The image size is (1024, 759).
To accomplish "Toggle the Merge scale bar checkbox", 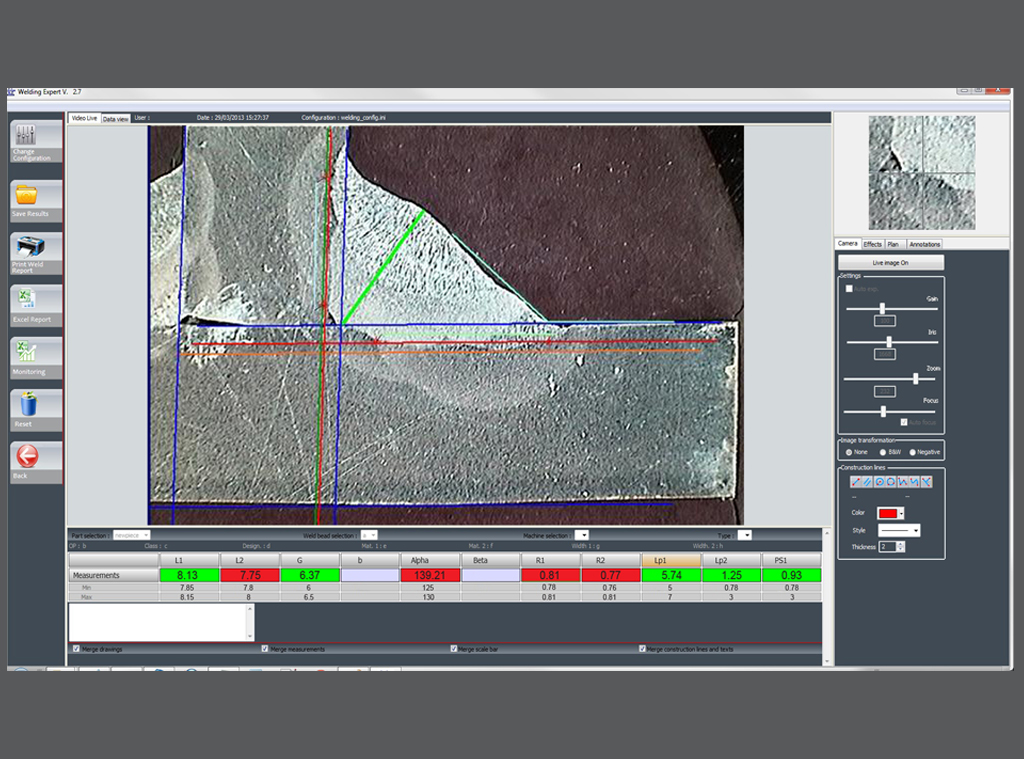I will pyautogui.click(x=455, y=649).
